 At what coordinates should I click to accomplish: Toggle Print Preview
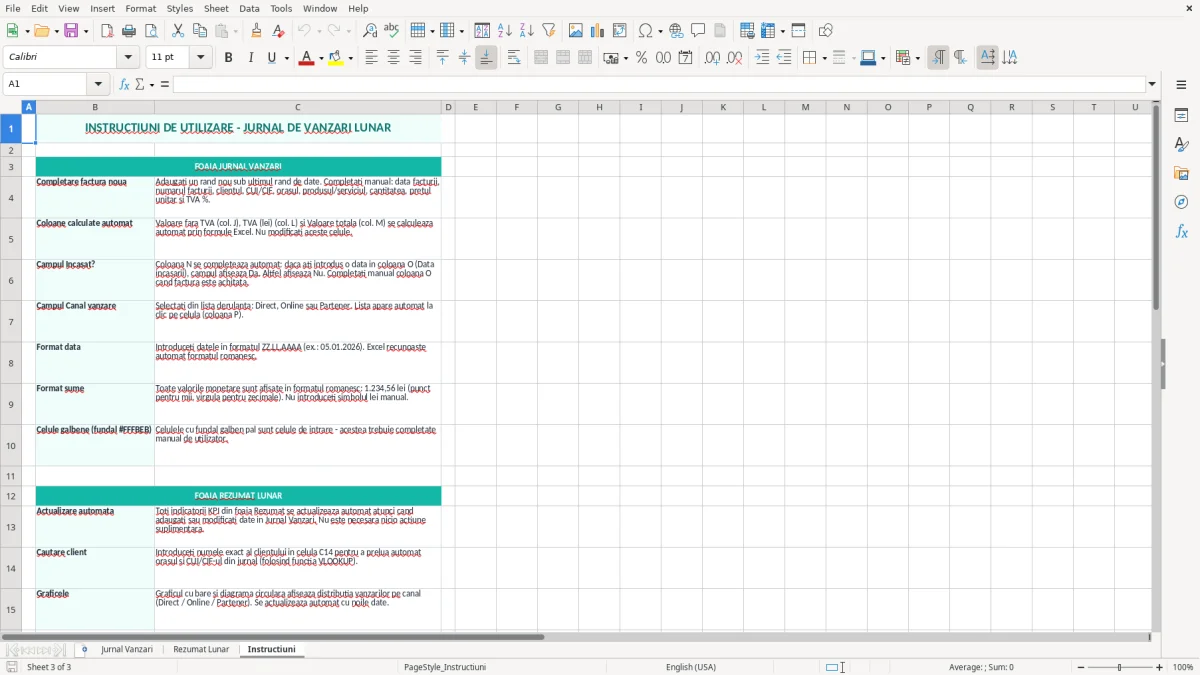(x=150, y=31)
